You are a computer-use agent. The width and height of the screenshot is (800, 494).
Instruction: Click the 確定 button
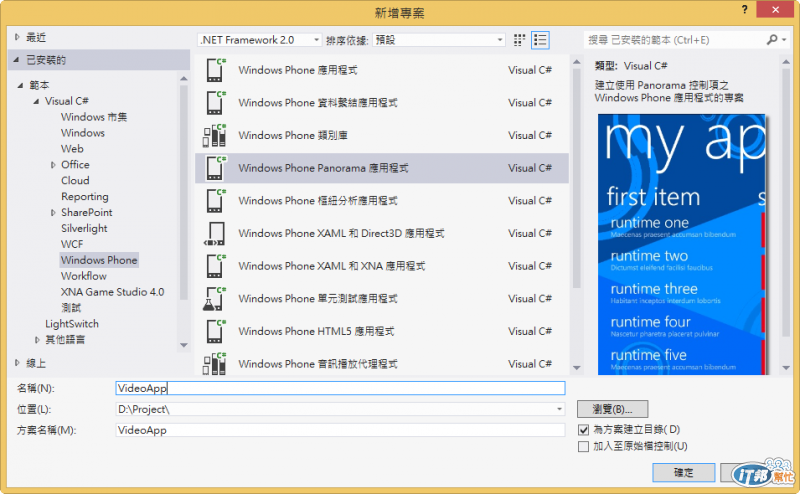click(683, 473)
